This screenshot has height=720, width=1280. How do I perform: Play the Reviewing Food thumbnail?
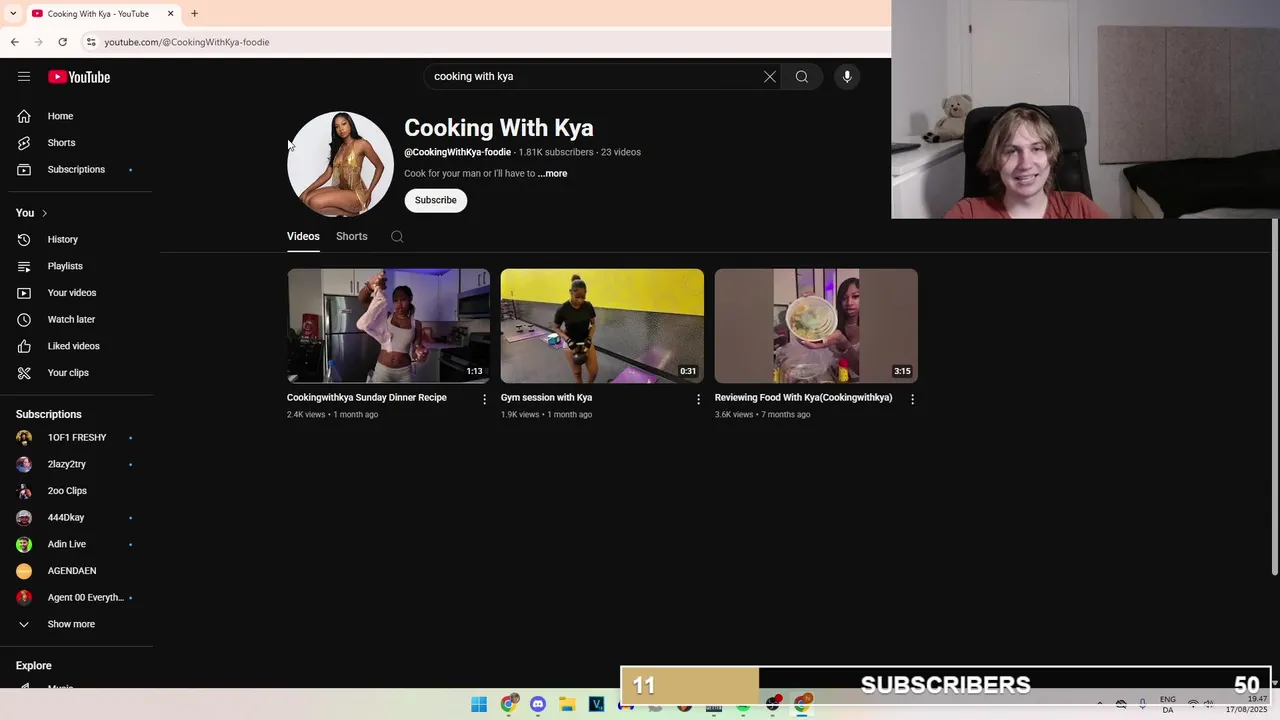pos(816,325)
